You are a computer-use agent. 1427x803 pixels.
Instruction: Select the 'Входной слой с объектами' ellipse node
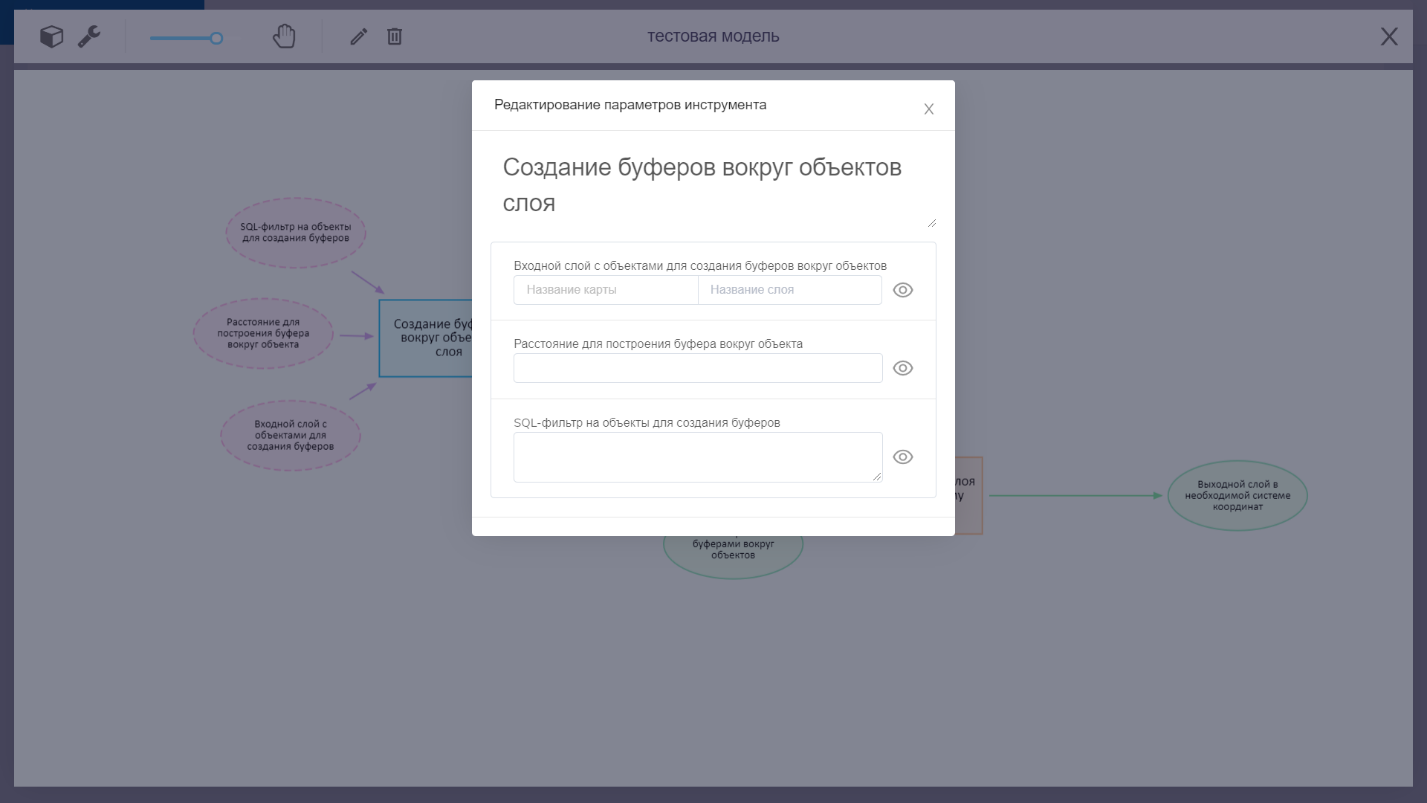[x=290, y=435]
